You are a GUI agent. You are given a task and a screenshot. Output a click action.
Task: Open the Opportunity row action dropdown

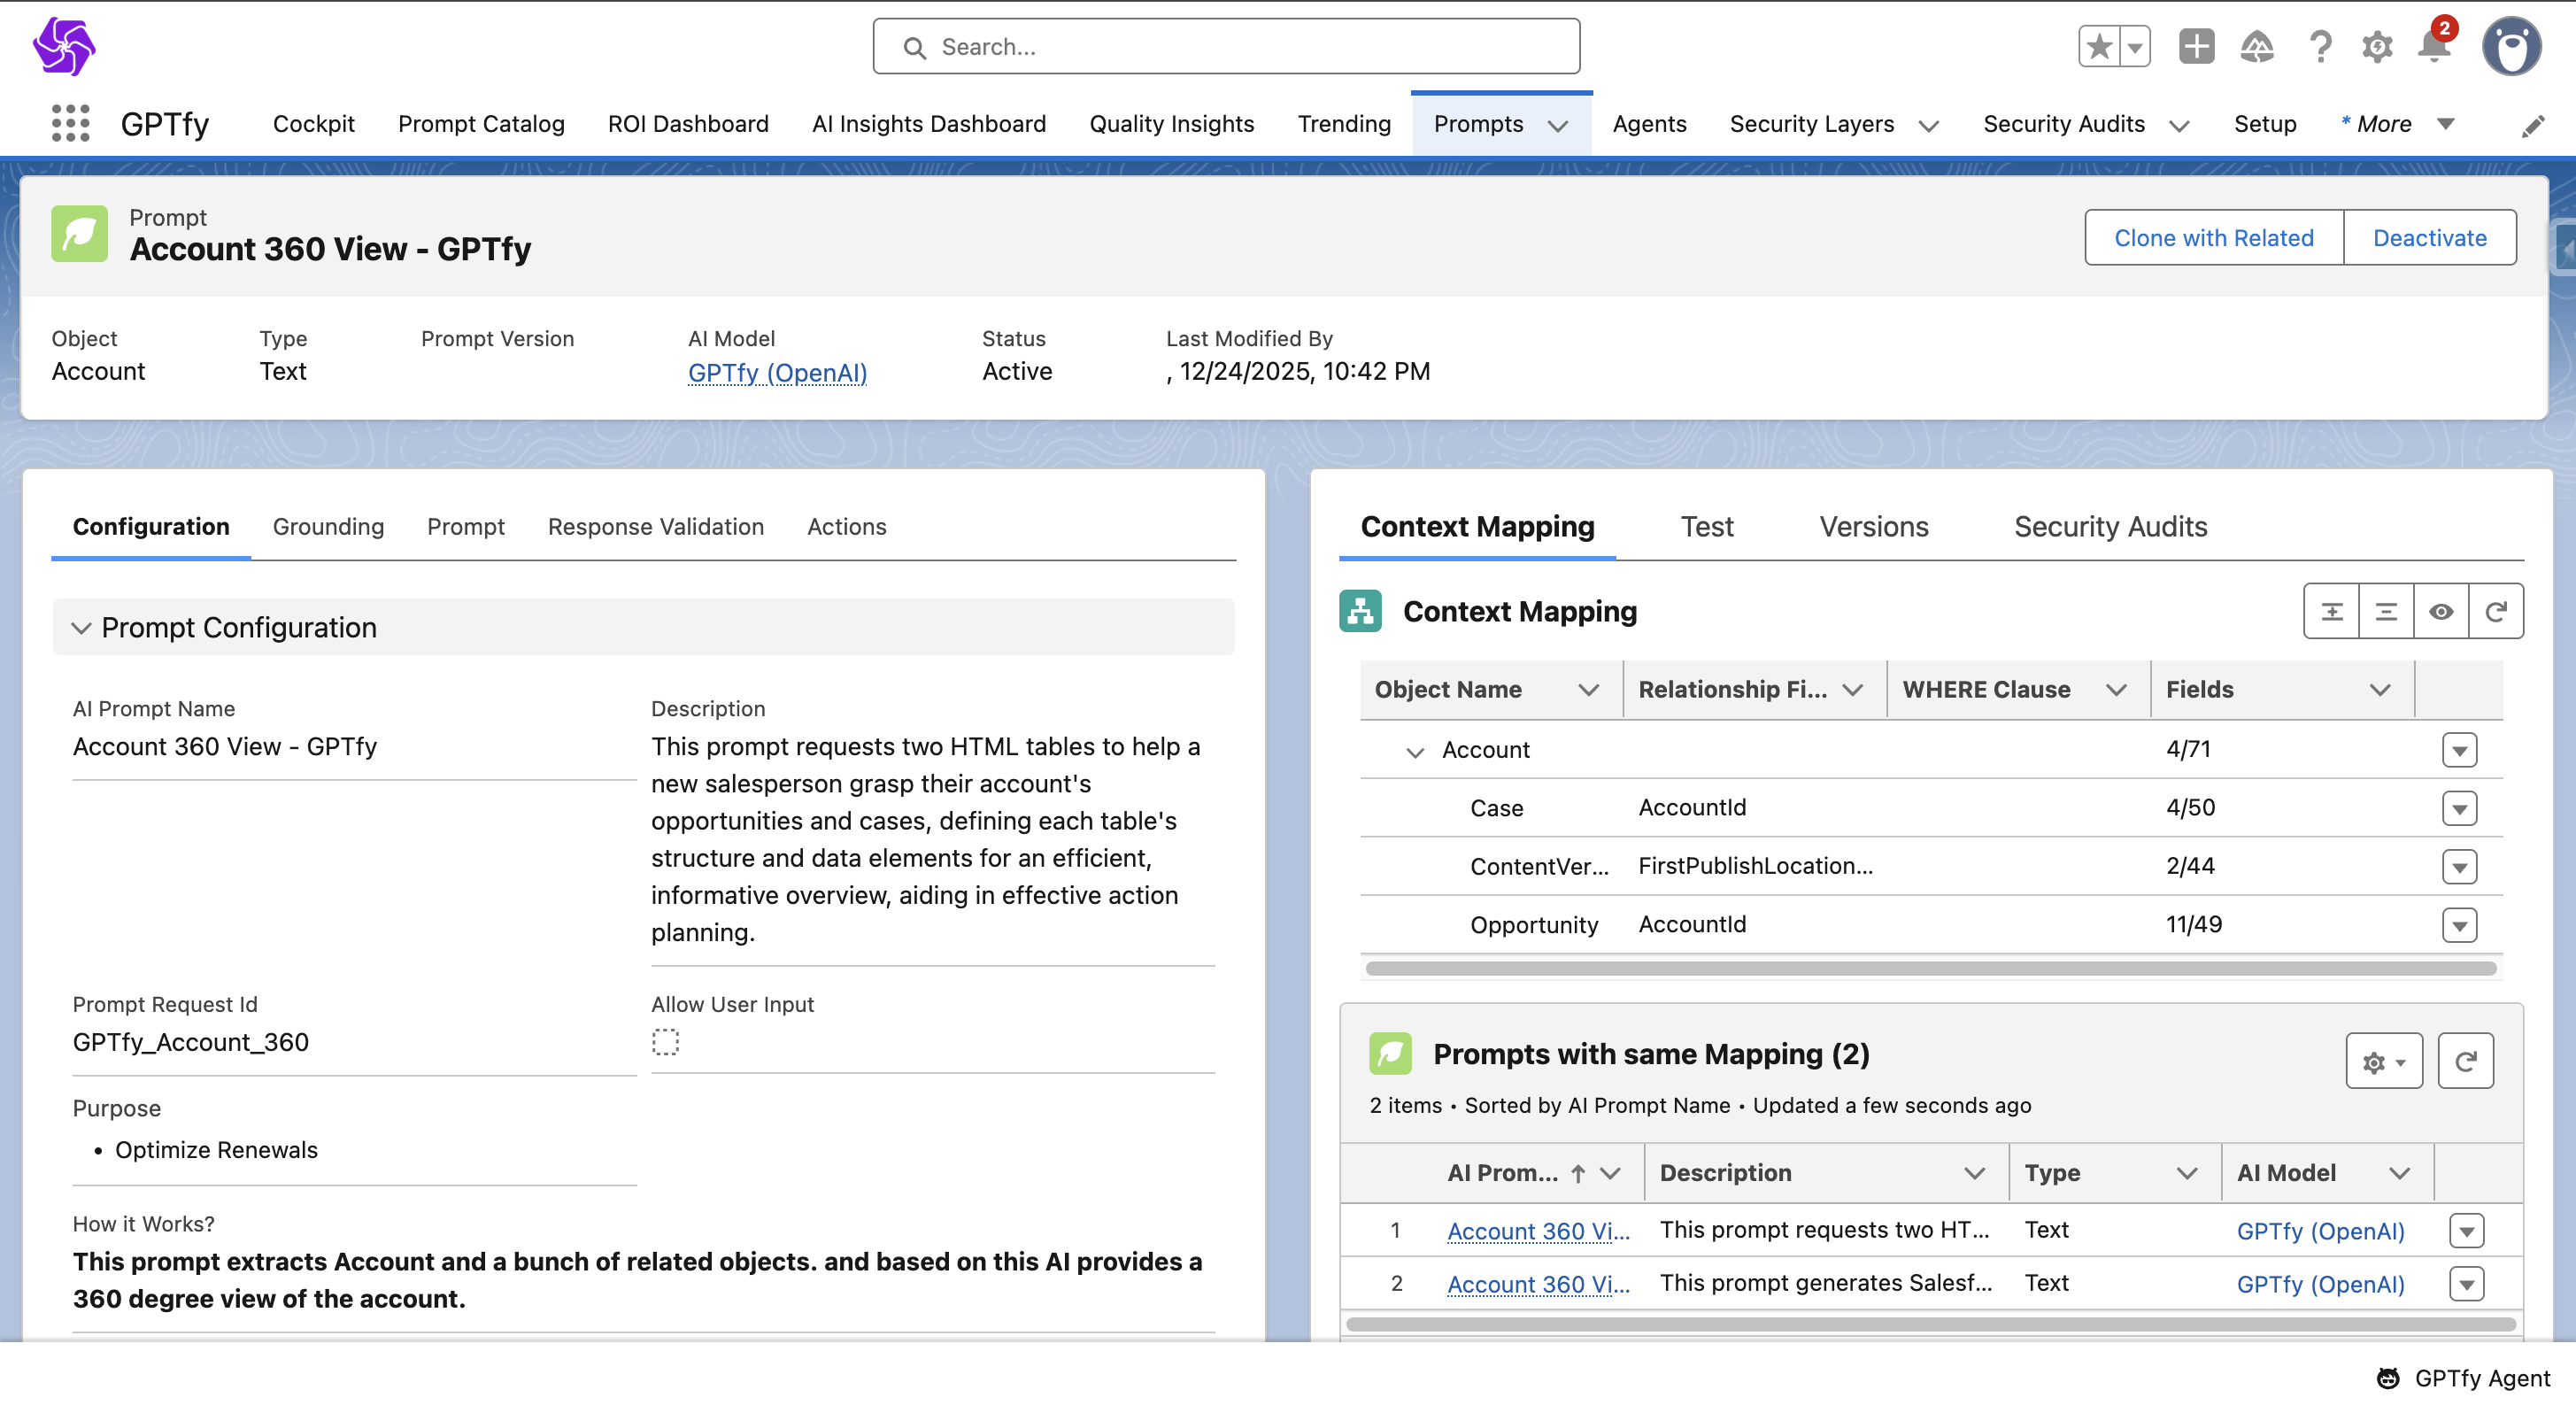[2459, 925]
